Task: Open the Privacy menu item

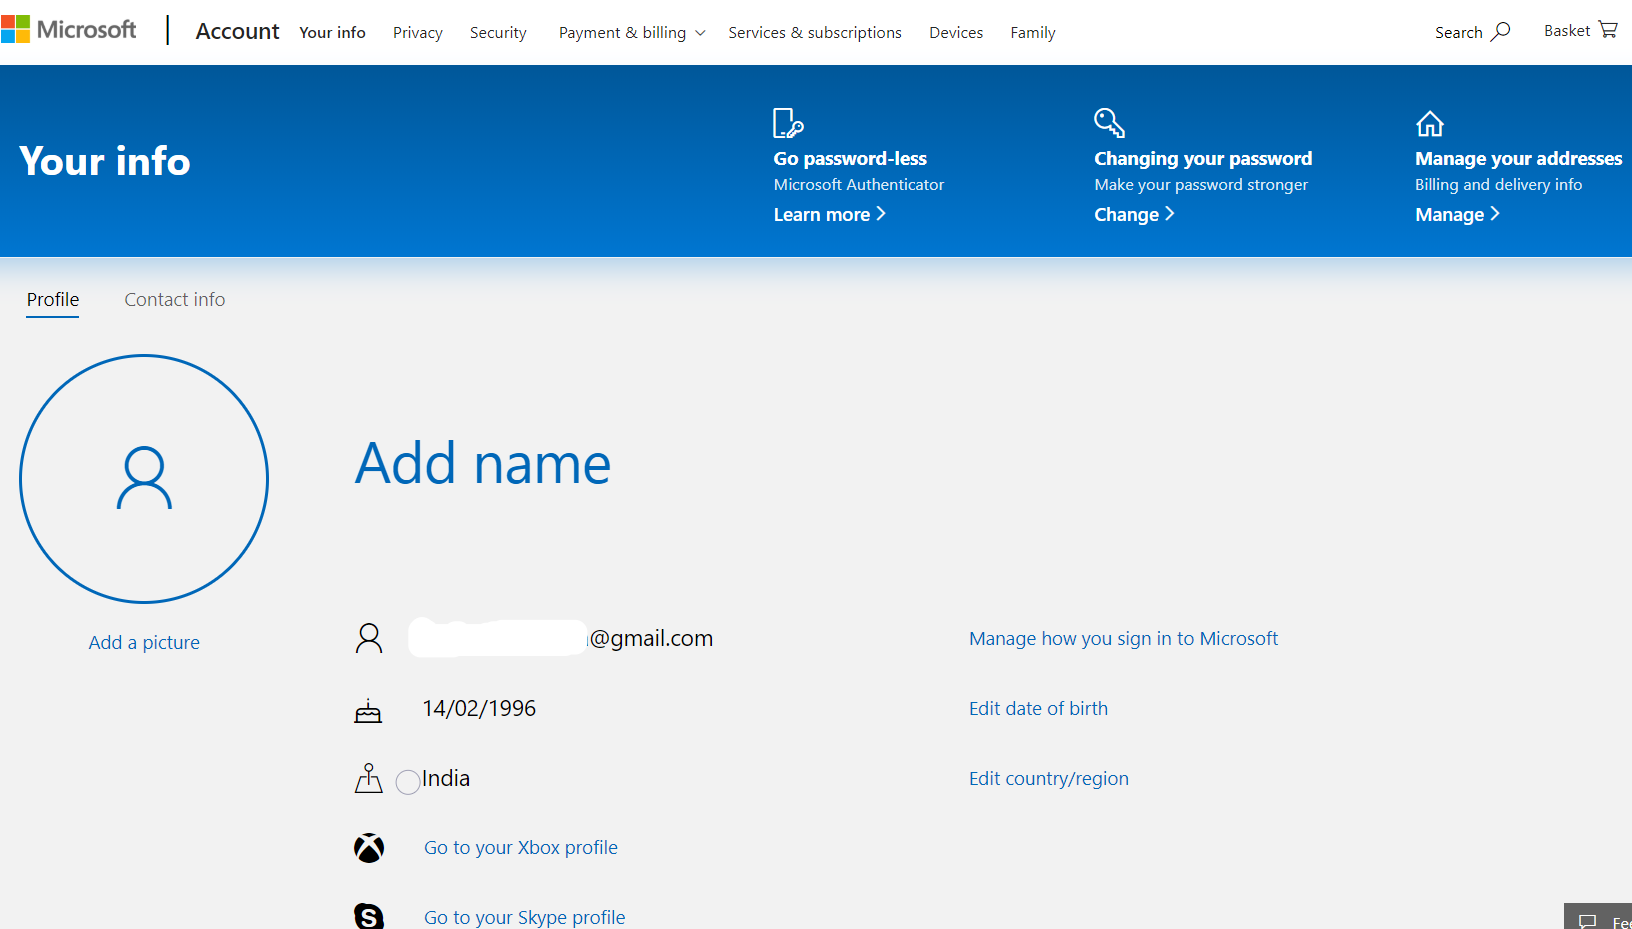Action: (418, 33)
